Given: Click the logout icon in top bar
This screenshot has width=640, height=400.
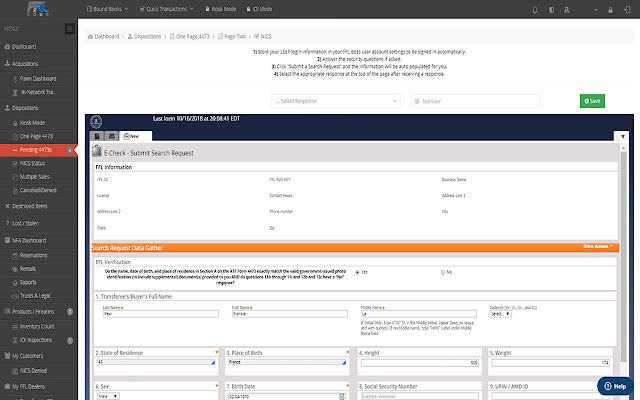Looking at the screenshot, I should pos(627,9).
